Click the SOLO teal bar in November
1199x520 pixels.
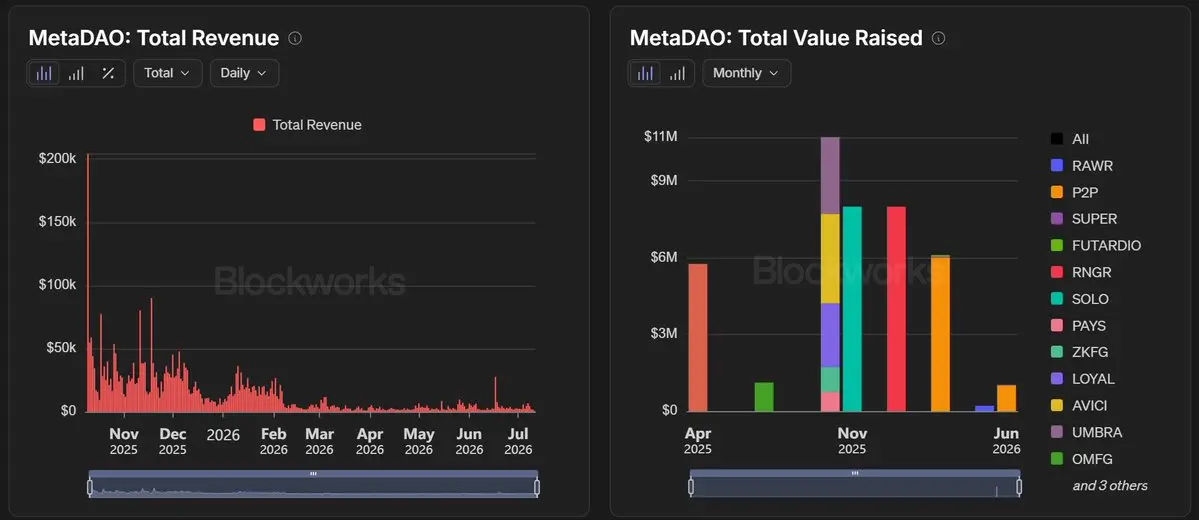tap(852, 309)
